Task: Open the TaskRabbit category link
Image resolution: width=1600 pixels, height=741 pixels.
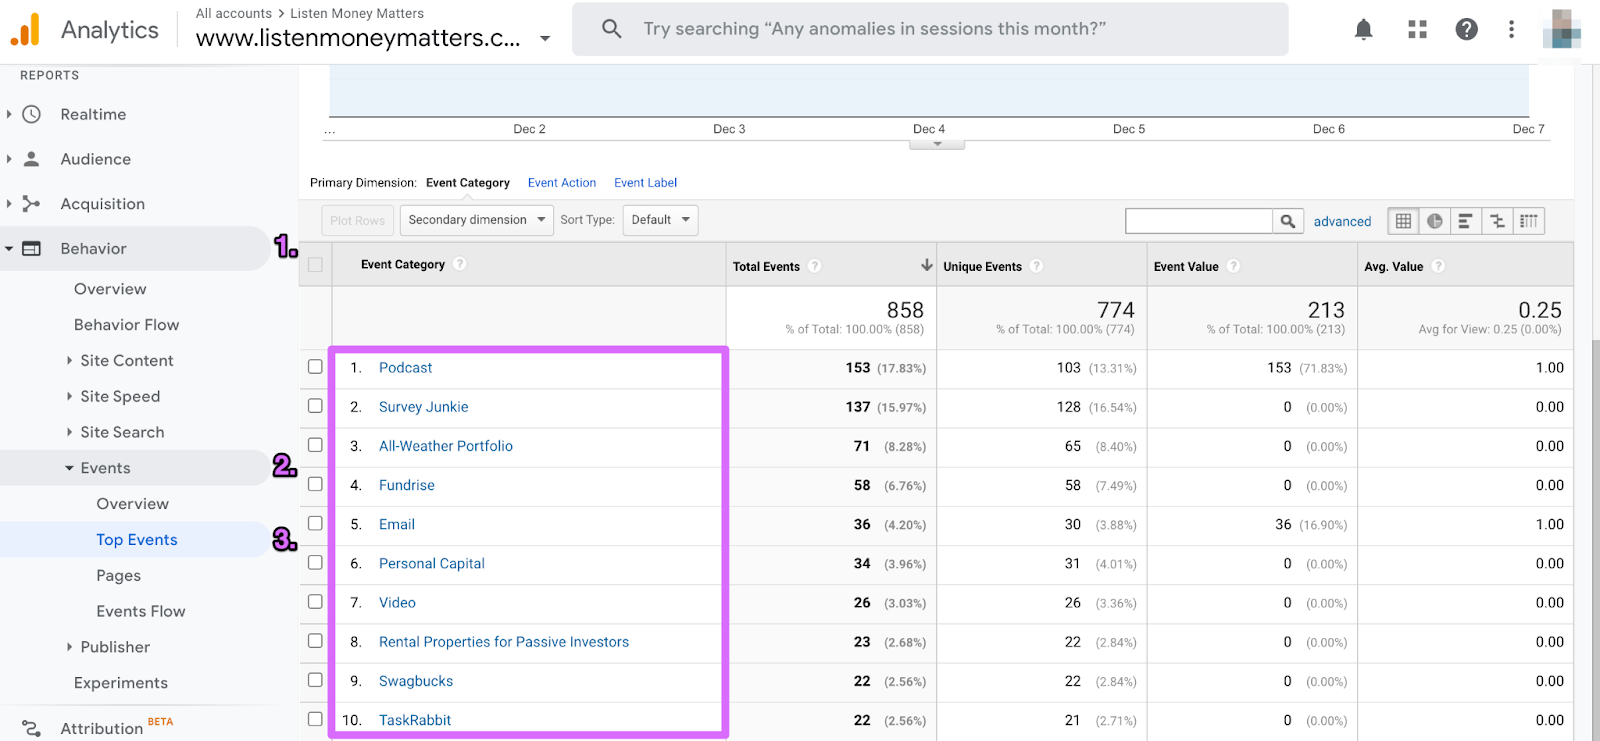Action: [415, 720]
